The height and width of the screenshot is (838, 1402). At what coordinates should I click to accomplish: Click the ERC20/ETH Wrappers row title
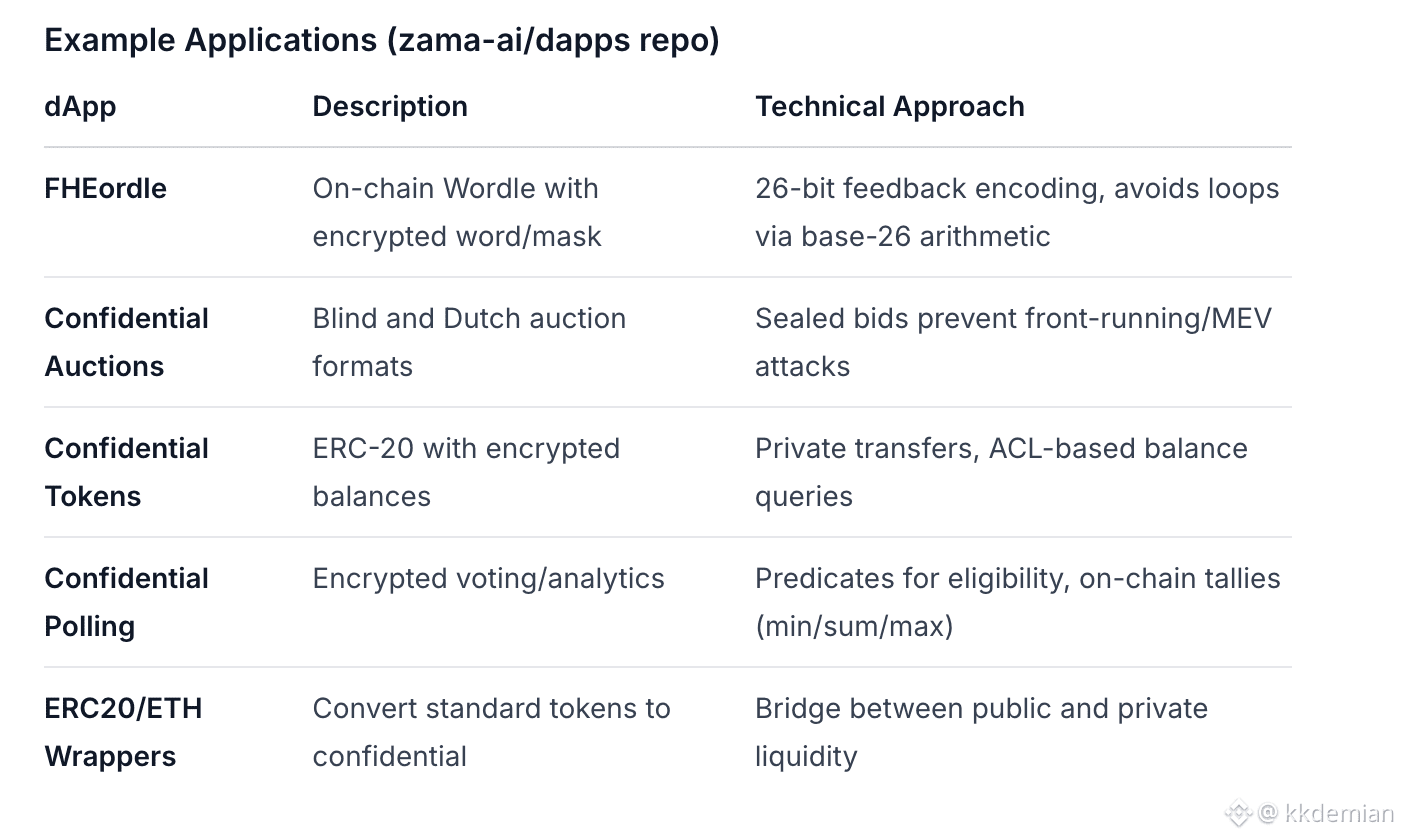[123, 732]
